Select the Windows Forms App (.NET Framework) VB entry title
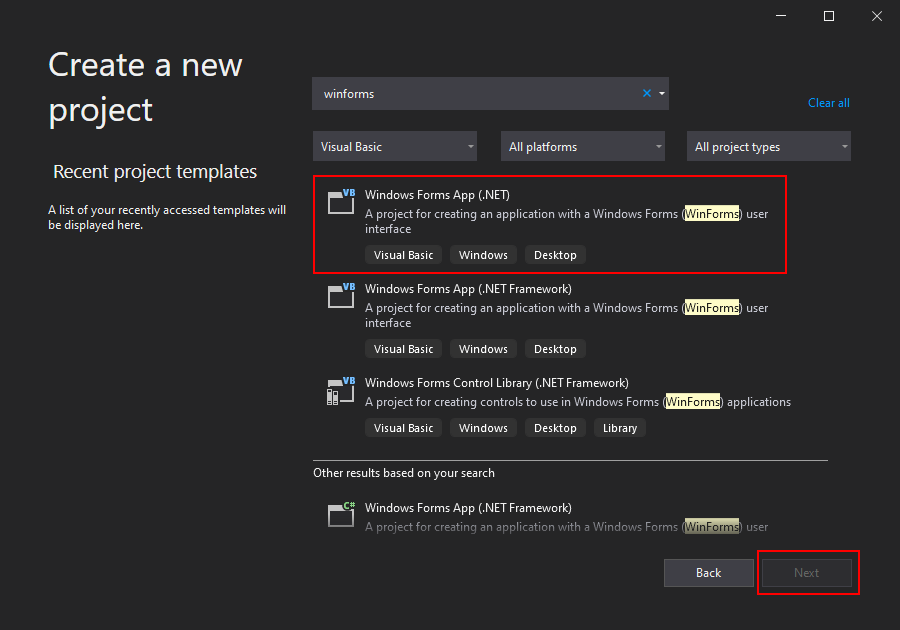The image size is (900, 630). (468, 289)
